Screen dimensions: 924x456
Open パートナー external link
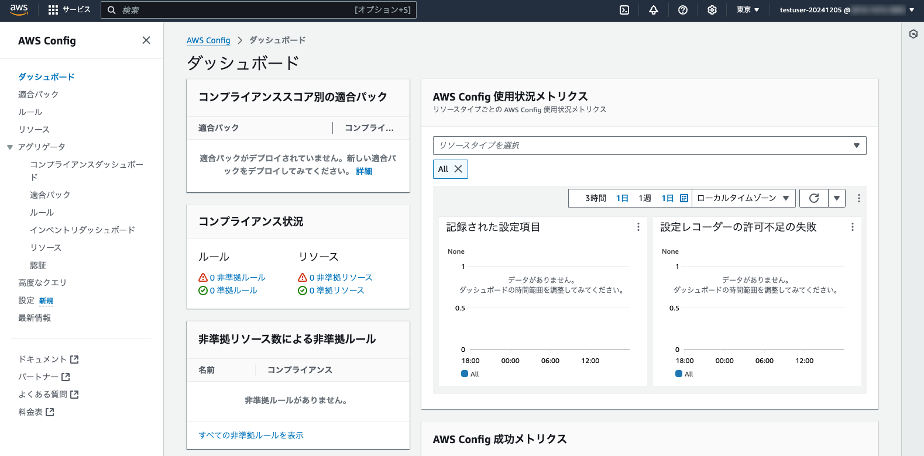pos(44,376)
